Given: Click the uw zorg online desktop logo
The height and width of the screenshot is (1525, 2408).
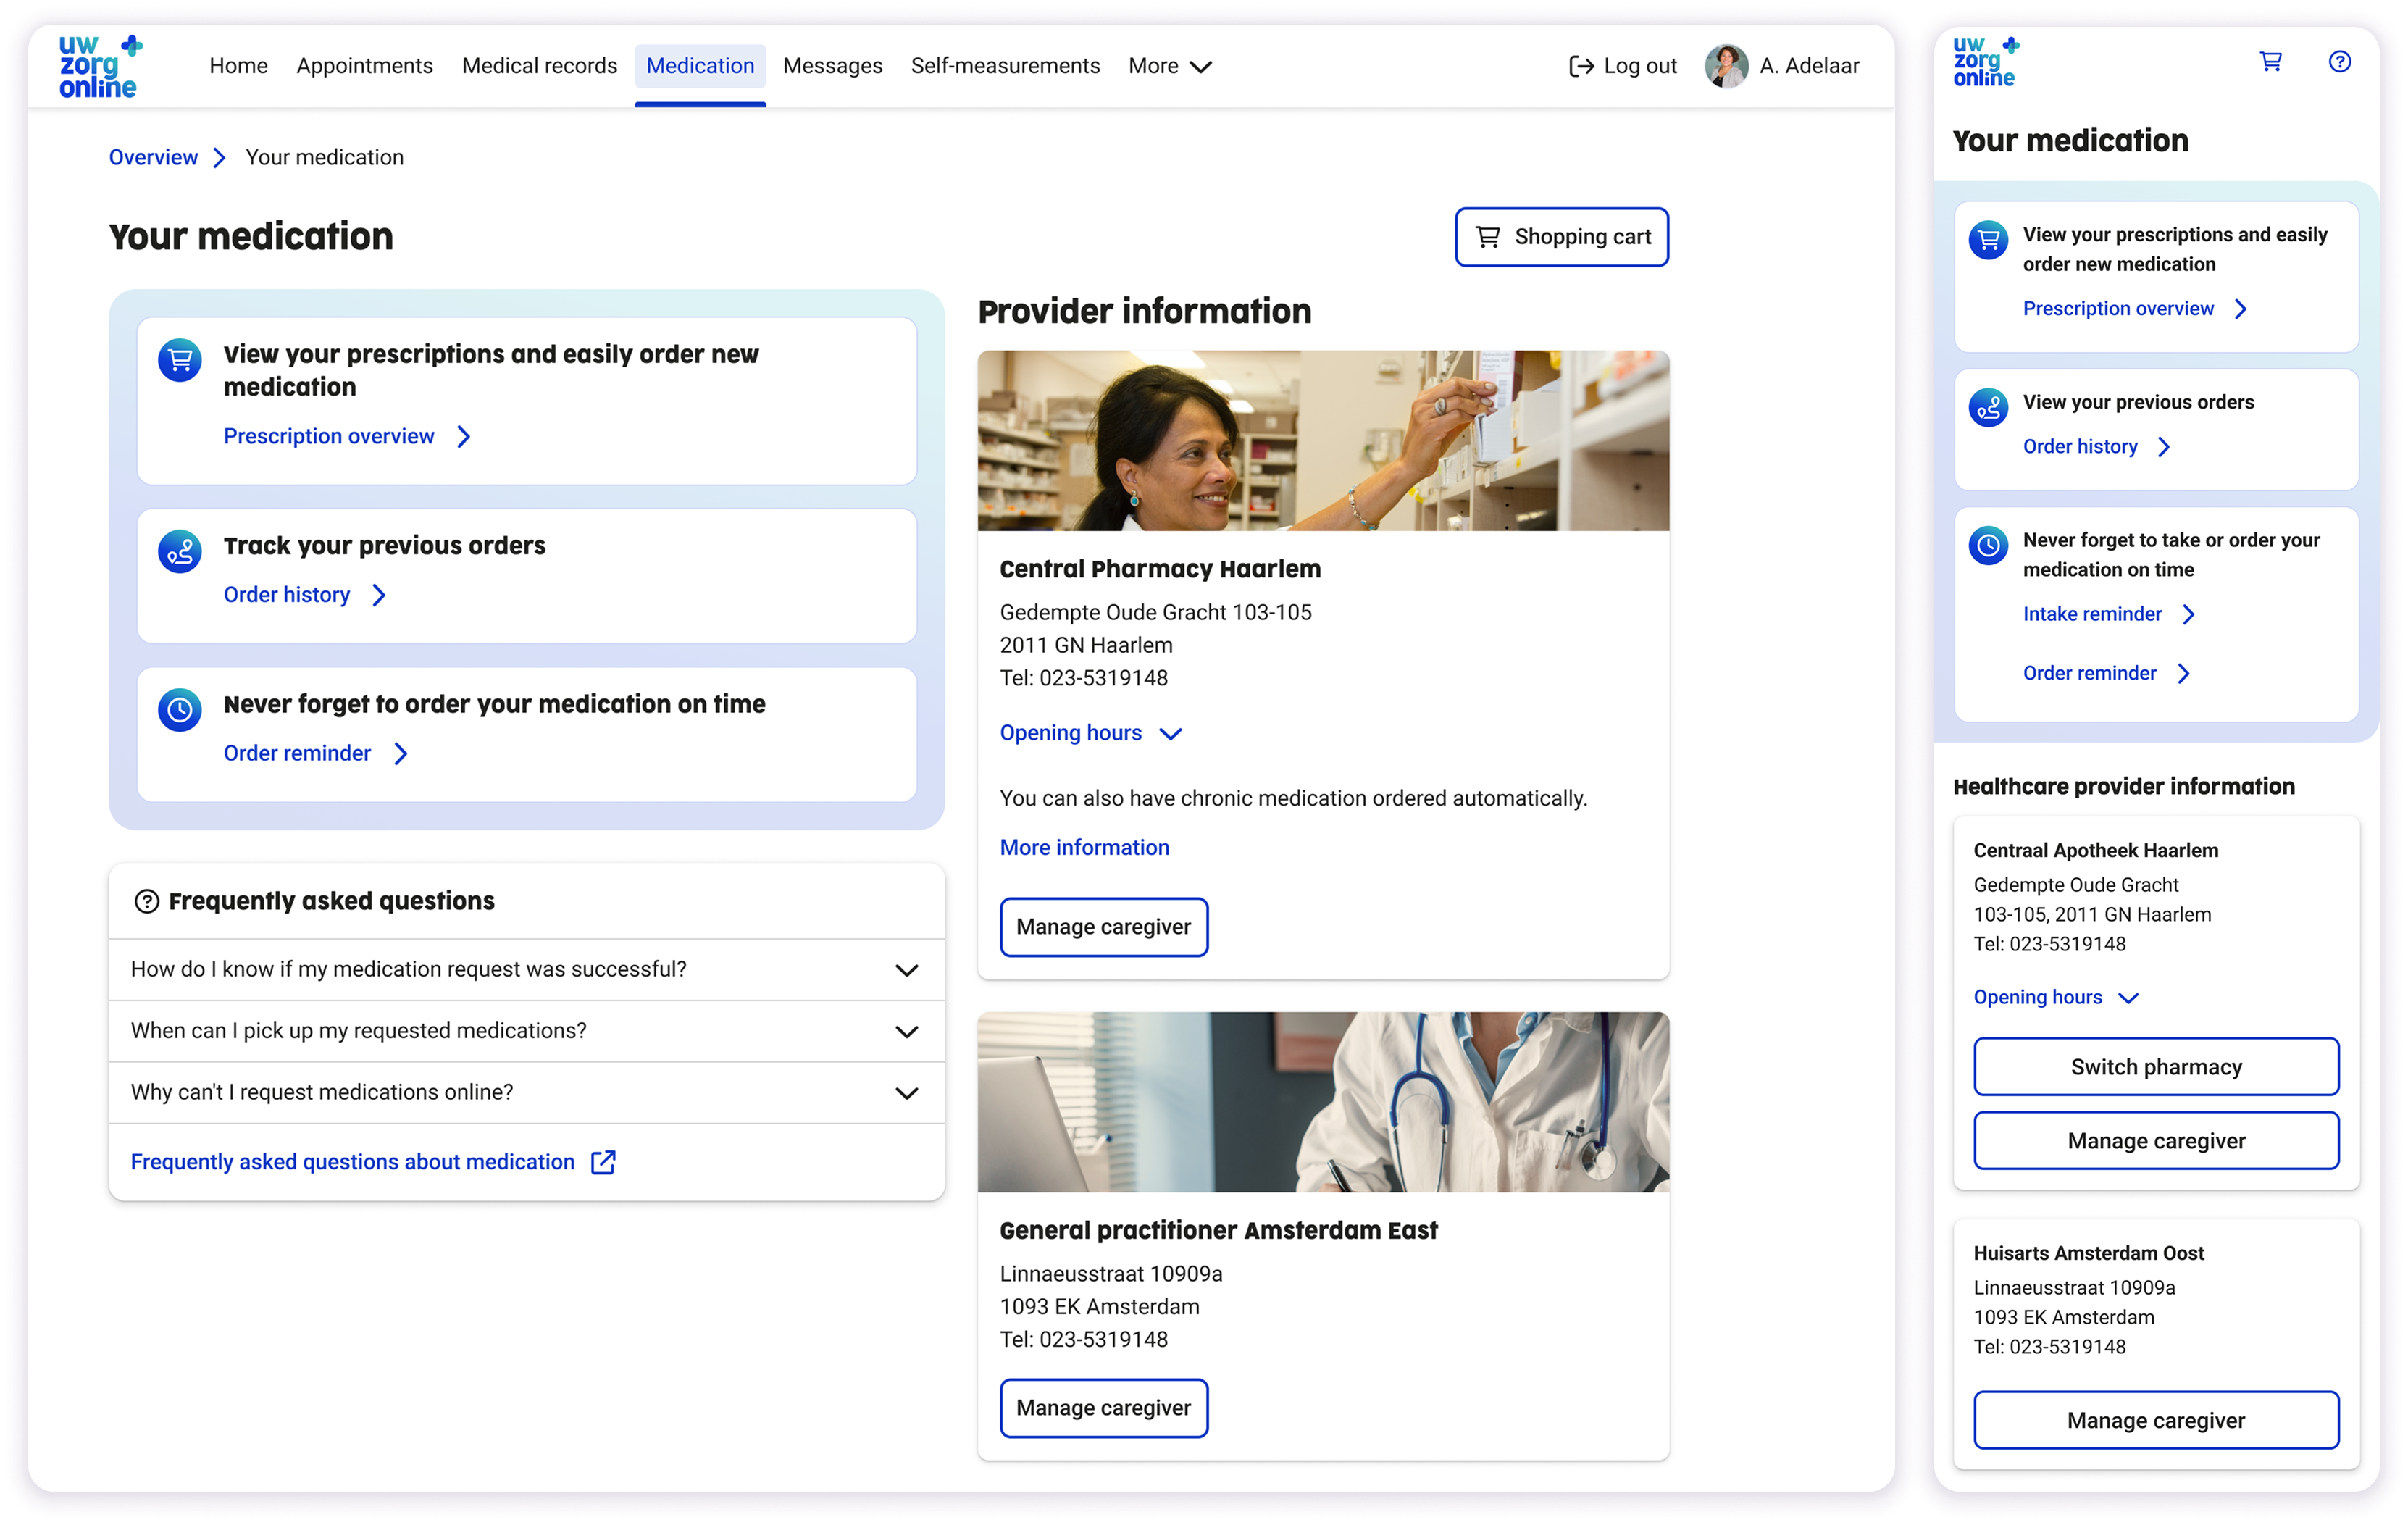Looking at the screenshot, I should [x=99, y=67].
